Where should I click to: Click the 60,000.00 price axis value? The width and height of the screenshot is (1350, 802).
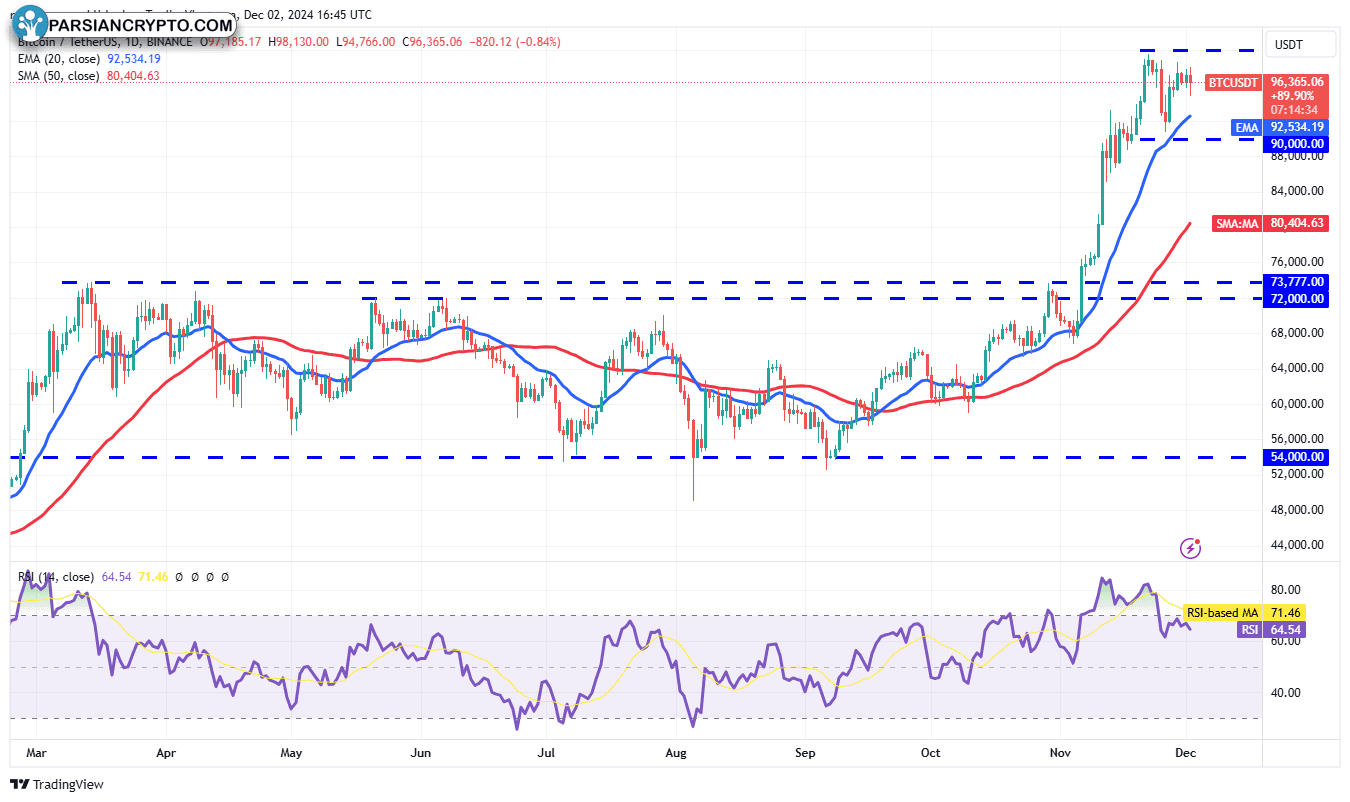pos(1297,404)
